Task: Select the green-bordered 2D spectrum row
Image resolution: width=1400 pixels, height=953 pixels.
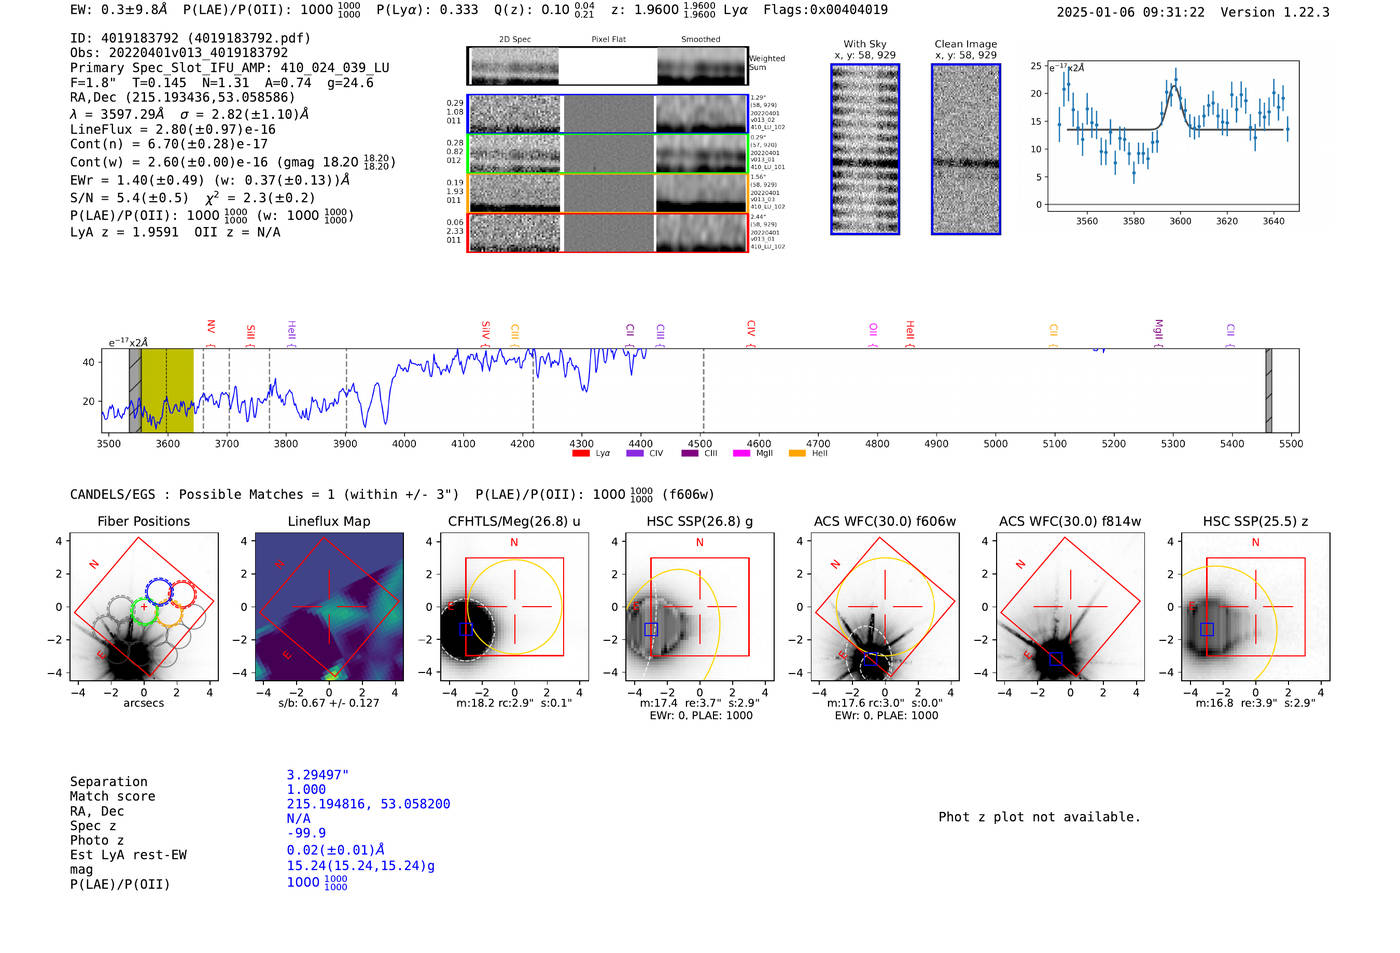Action: [x=607, y=154]
